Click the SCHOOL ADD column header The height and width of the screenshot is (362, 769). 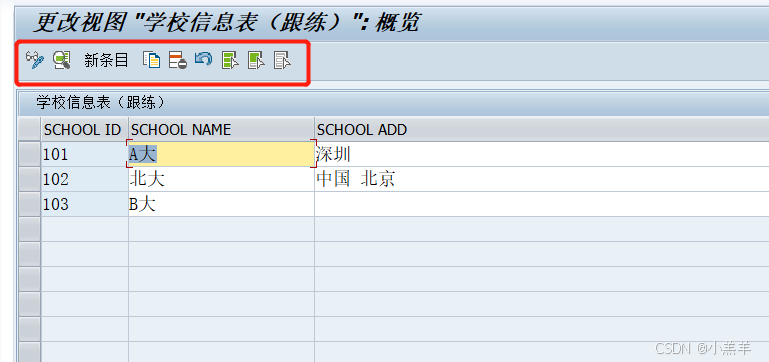tap(542, 129)
